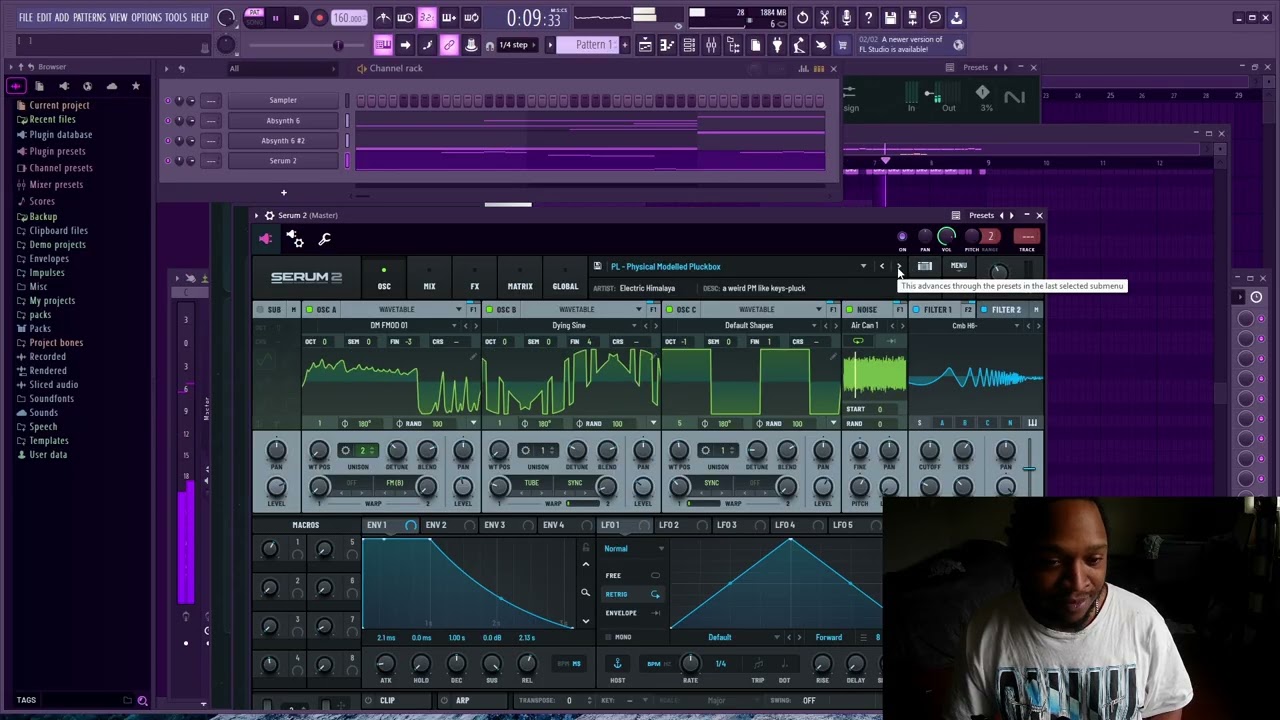Select the Serum 2 channel button

283,161
